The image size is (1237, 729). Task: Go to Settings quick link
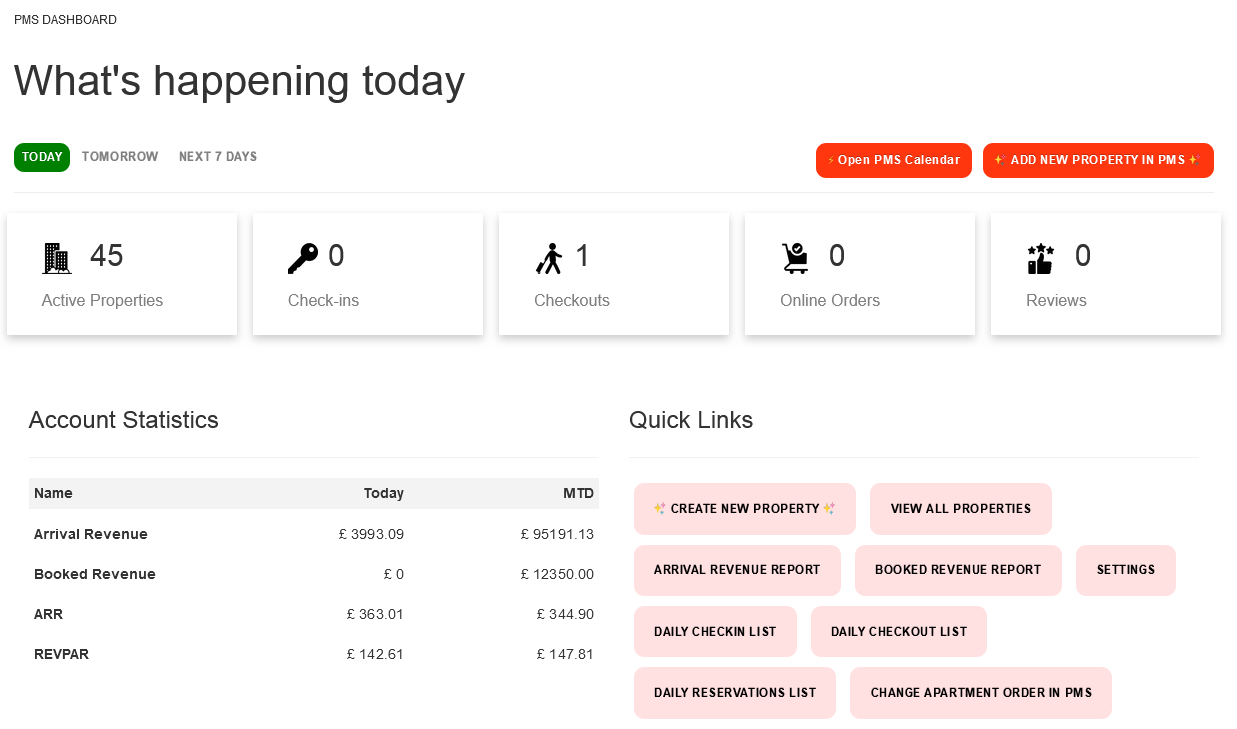coord(1126,570)
